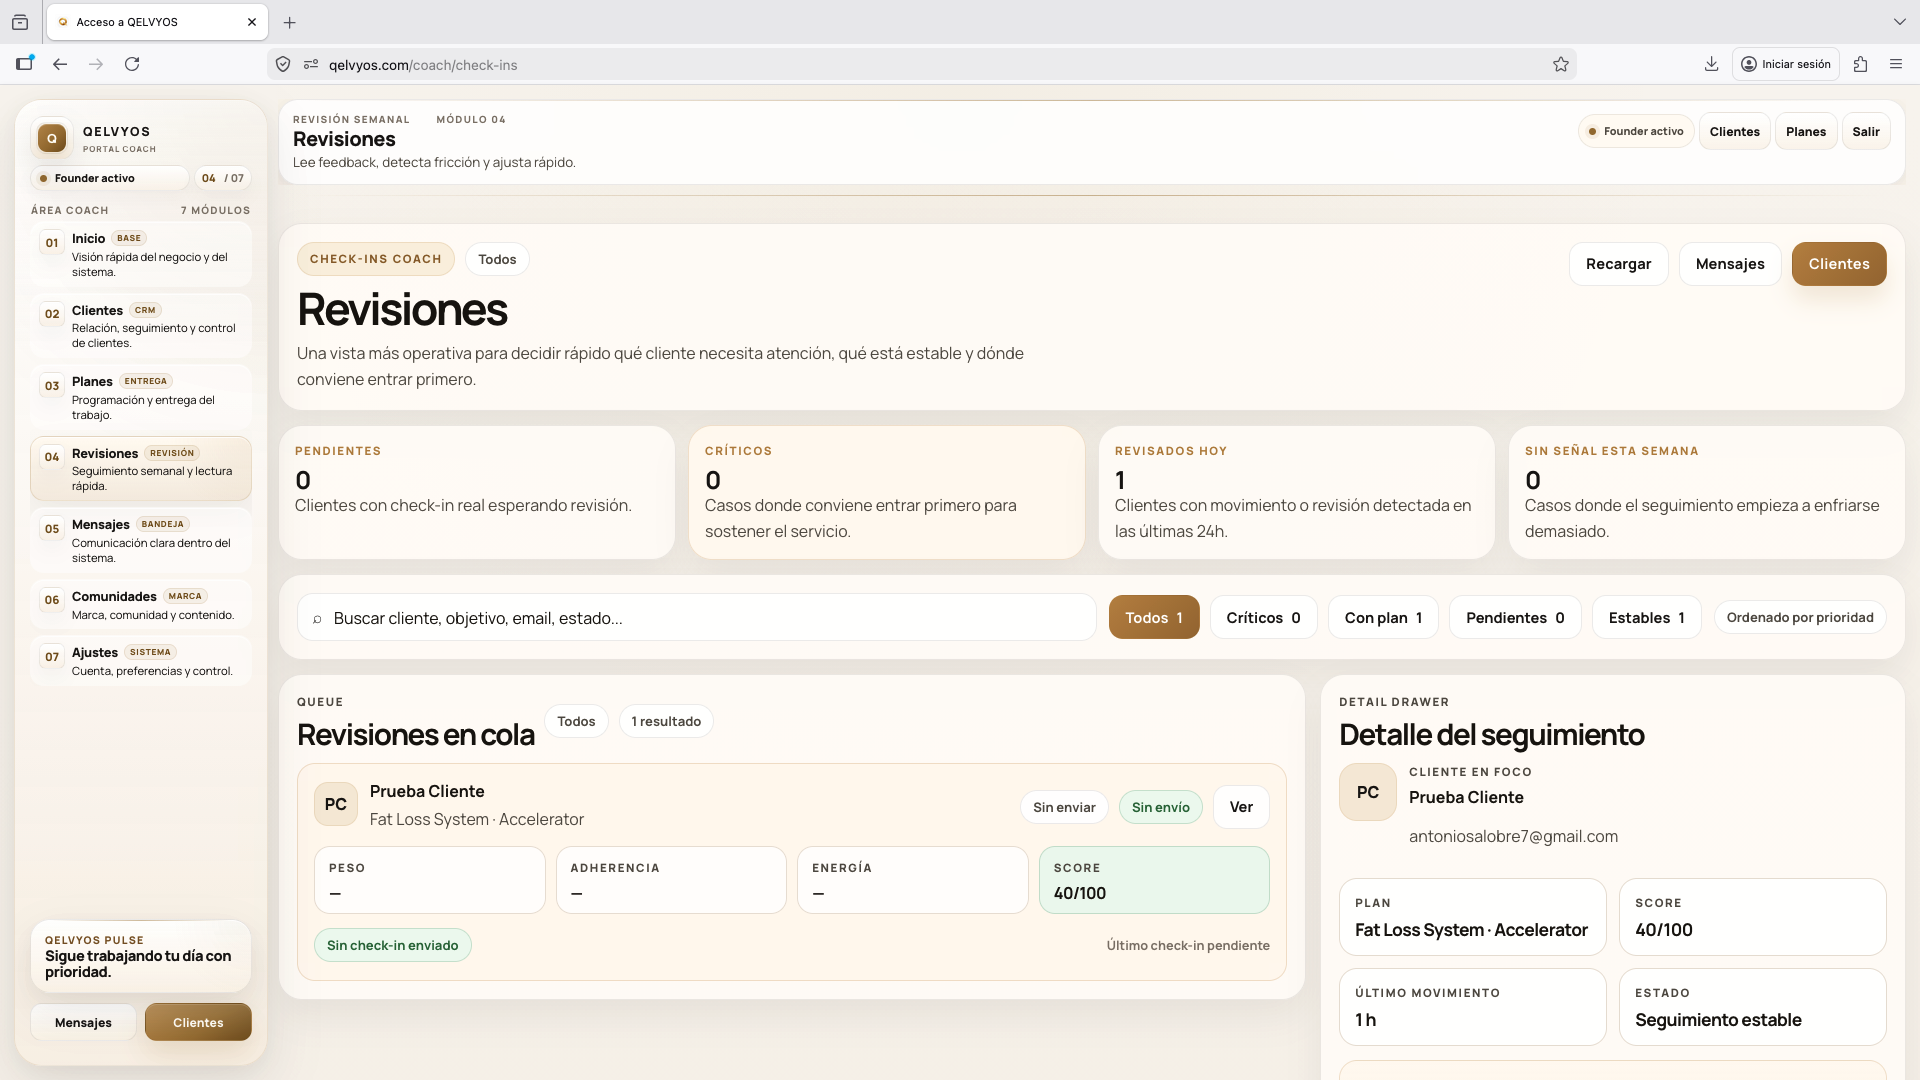This screenshot has height=1080, width=1920.
Task: Open the browser extensions puzzle icon
Action: click(1860, 63)
